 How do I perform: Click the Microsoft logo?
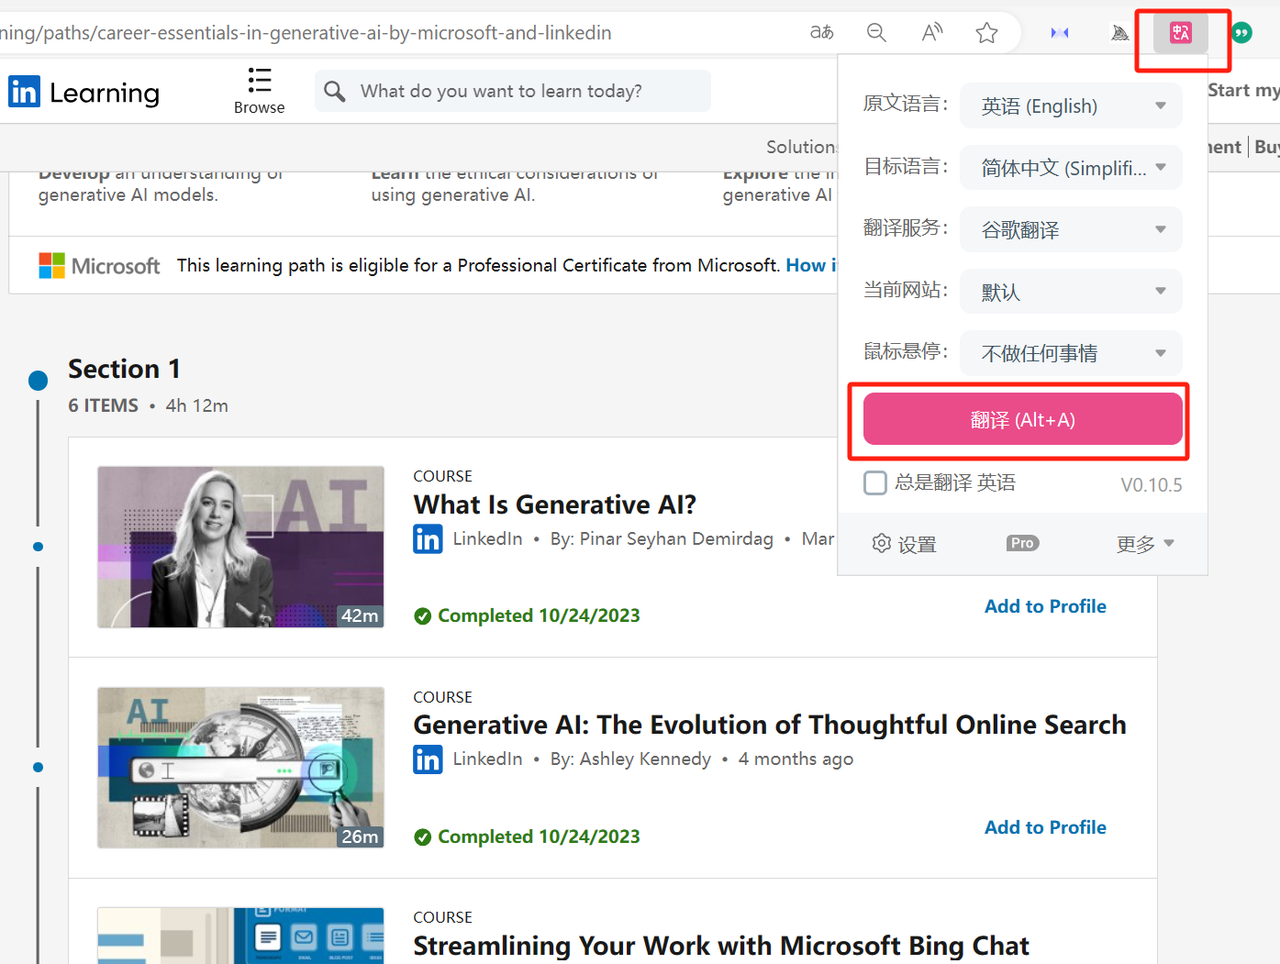pos(99,265)
